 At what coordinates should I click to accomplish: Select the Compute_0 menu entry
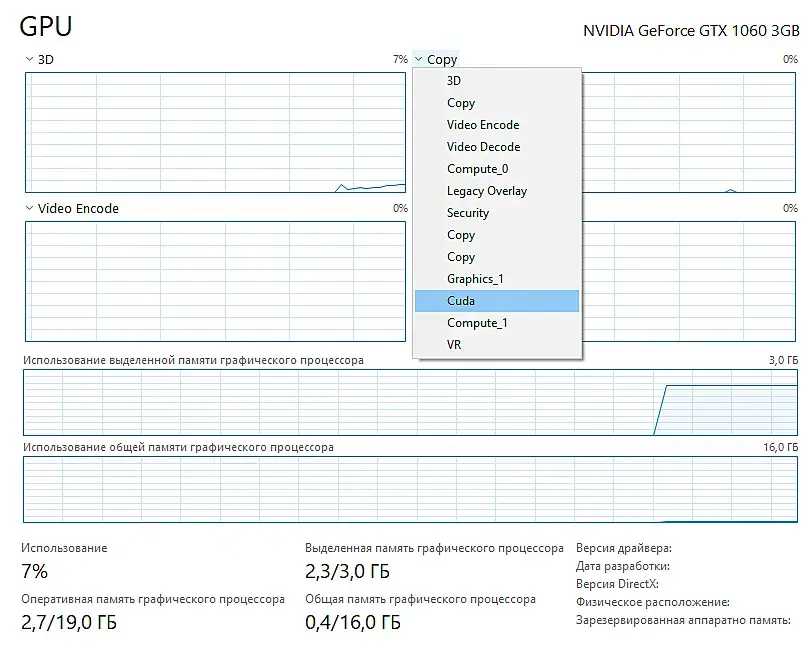coord(477,169)
